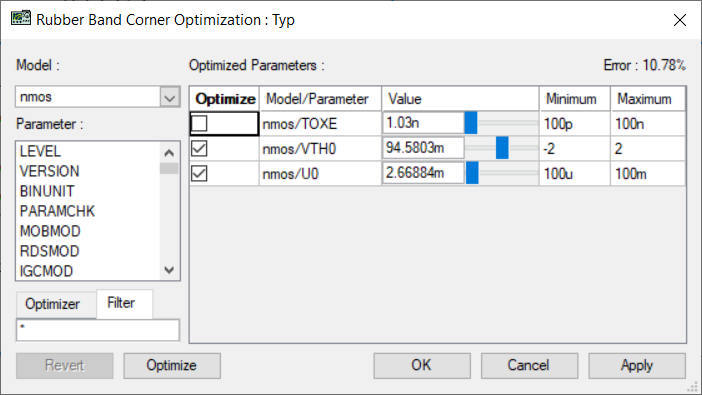
Task: Open the nmos Model dropdown
Action: (170, 97)
